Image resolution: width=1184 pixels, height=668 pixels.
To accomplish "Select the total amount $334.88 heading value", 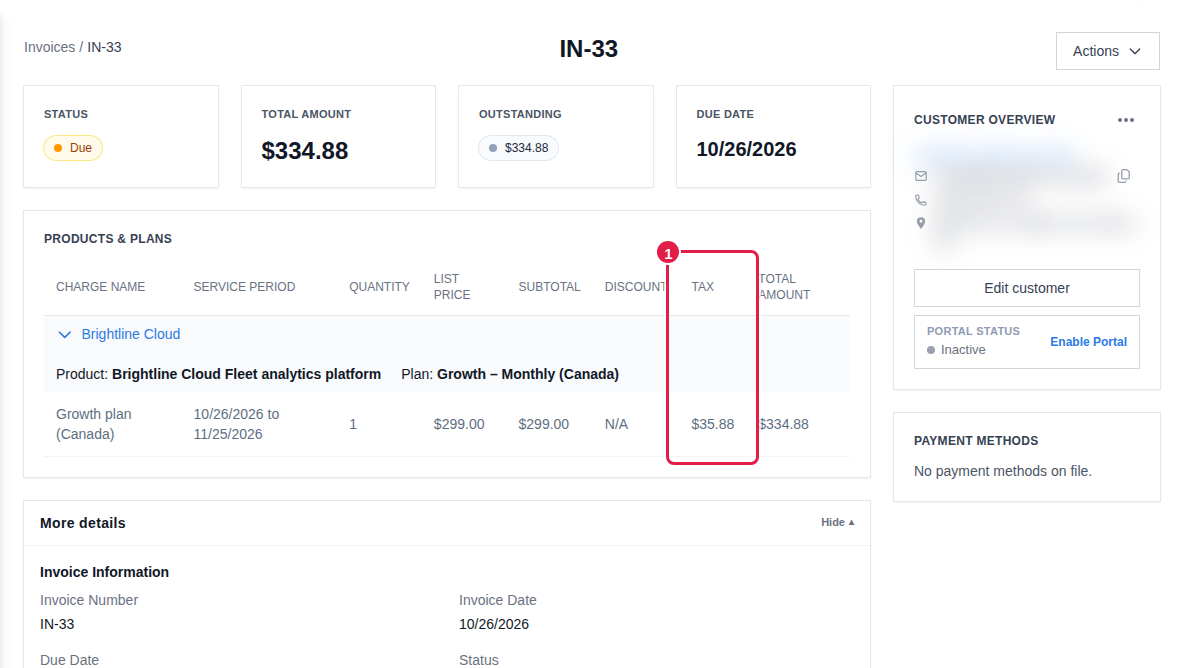I will tap(305, 151).
